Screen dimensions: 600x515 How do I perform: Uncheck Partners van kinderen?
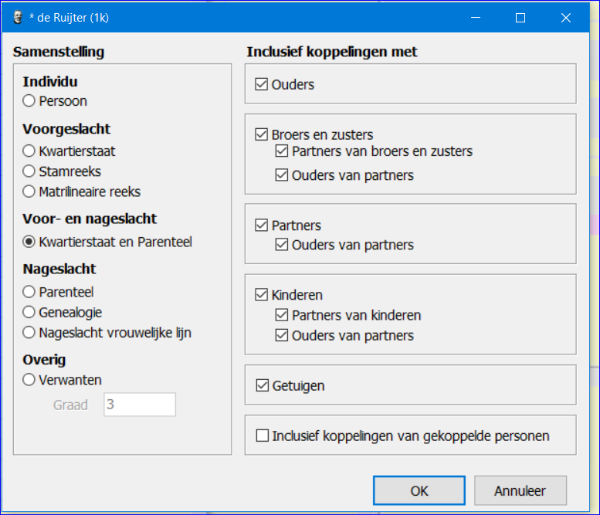(x=283, y=315)
